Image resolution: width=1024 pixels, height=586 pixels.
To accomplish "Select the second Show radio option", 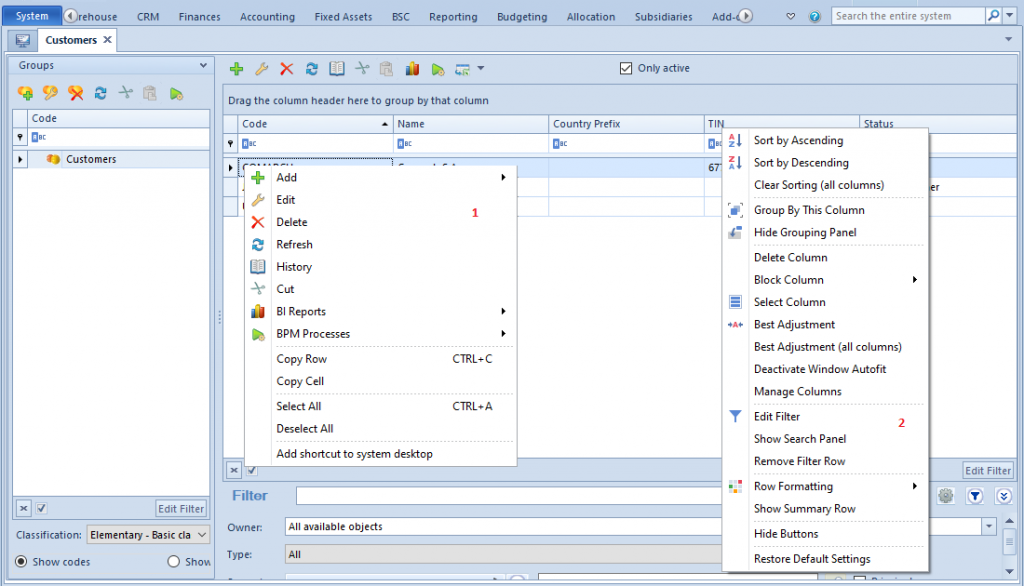I will click(173, 561).
